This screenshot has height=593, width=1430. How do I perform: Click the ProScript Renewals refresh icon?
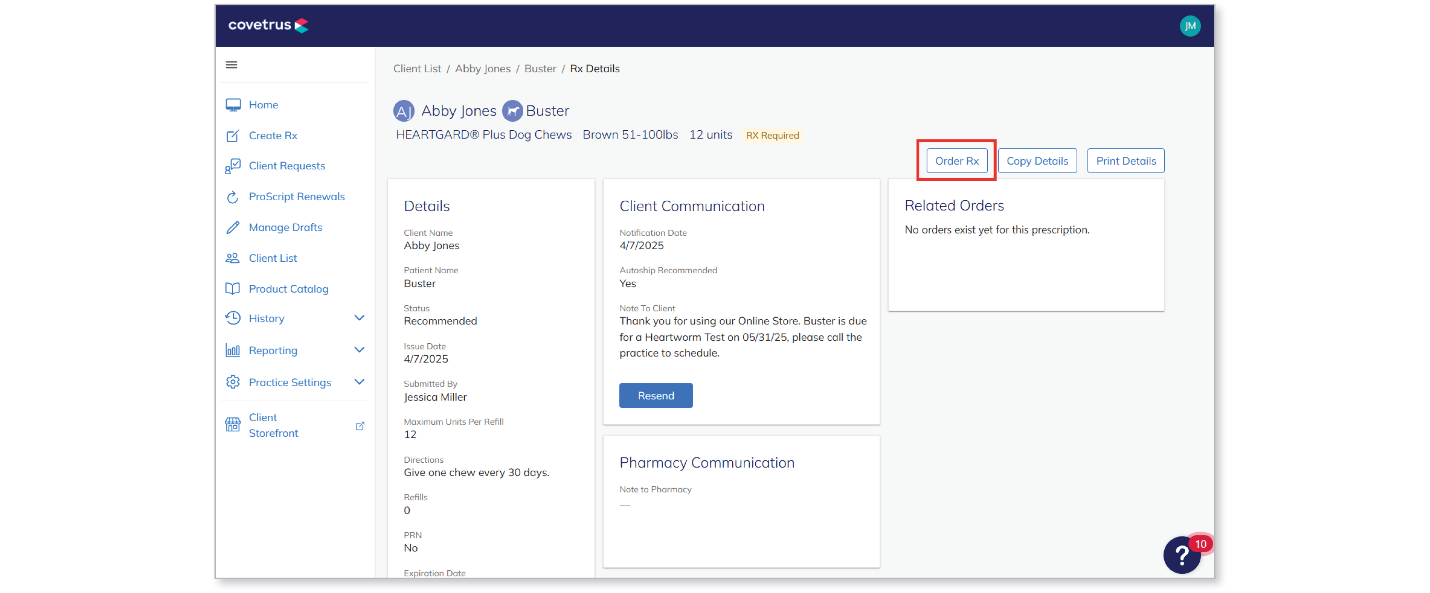(233, 197)
